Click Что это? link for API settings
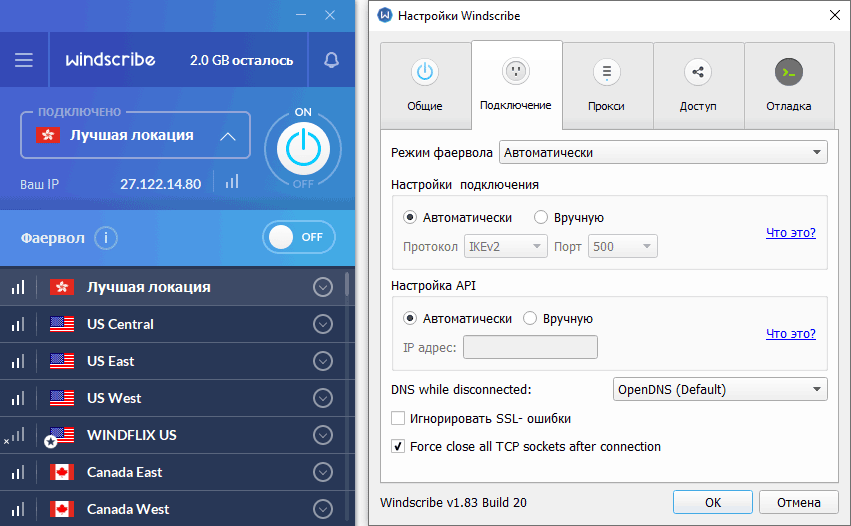851x526 pixels. tap(791, 334)
